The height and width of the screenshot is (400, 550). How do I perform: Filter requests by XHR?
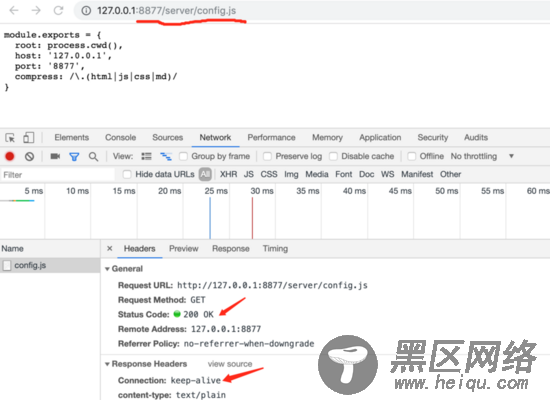tap(228, 174)
